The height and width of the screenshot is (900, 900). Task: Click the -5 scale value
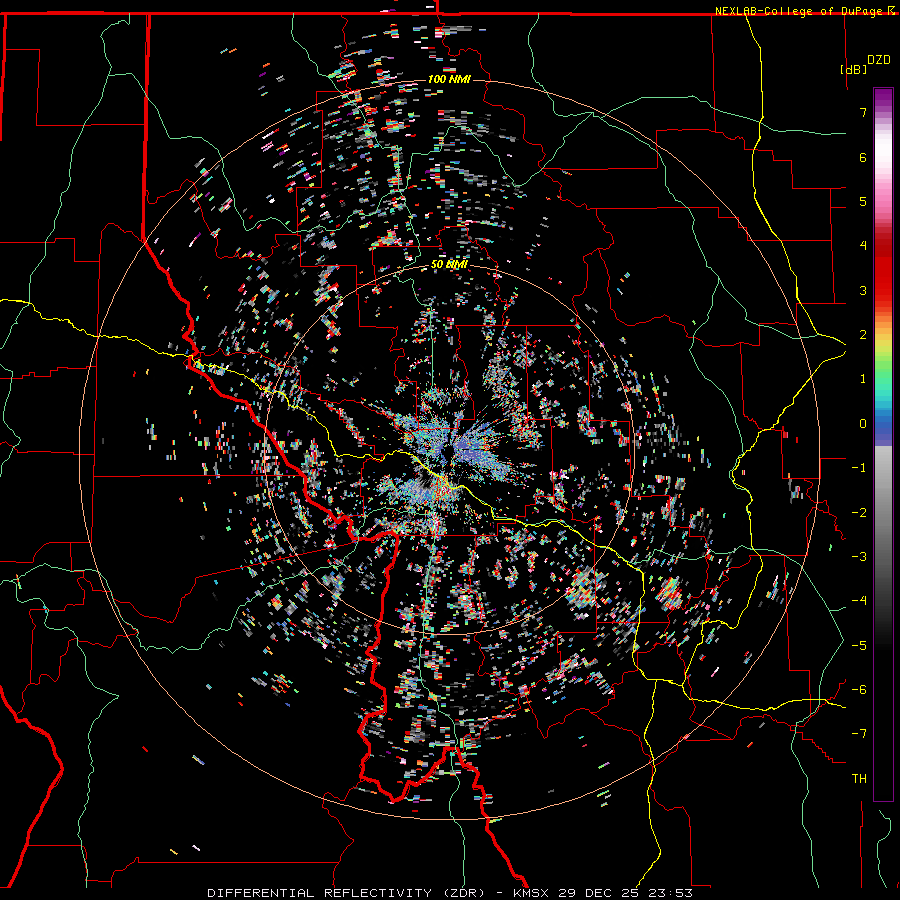[859, 646]
